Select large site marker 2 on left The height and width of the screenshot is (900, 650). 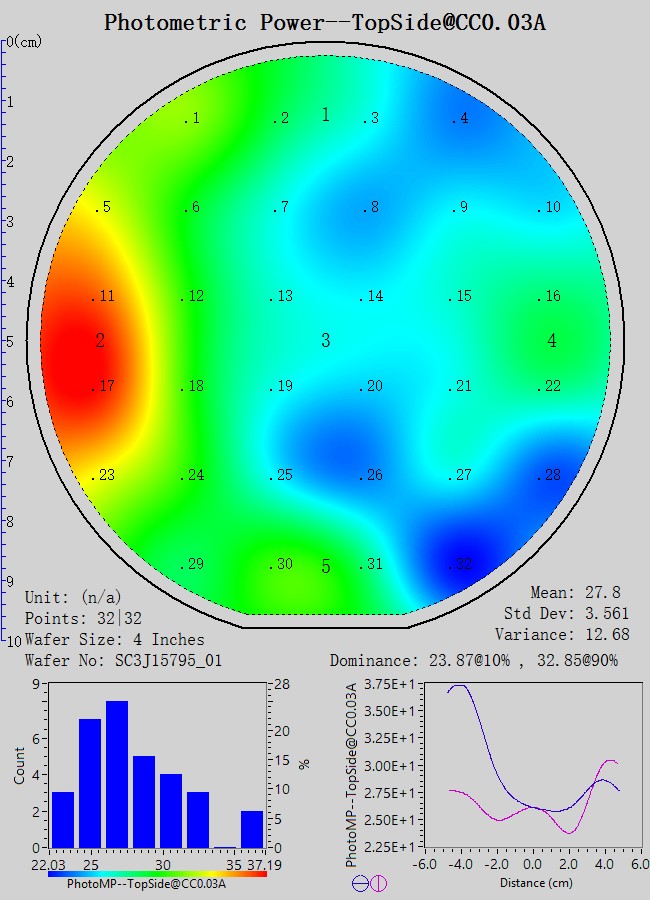click(x=100, y=341)
